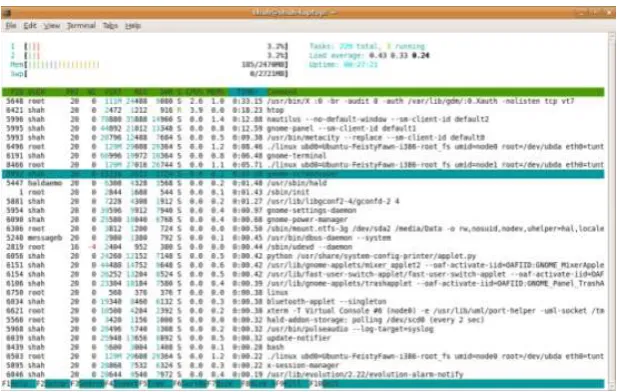Select the /usr/bin/dbus-daemon --system row
This screenshot has height=392, width=617.
point(303,238)
